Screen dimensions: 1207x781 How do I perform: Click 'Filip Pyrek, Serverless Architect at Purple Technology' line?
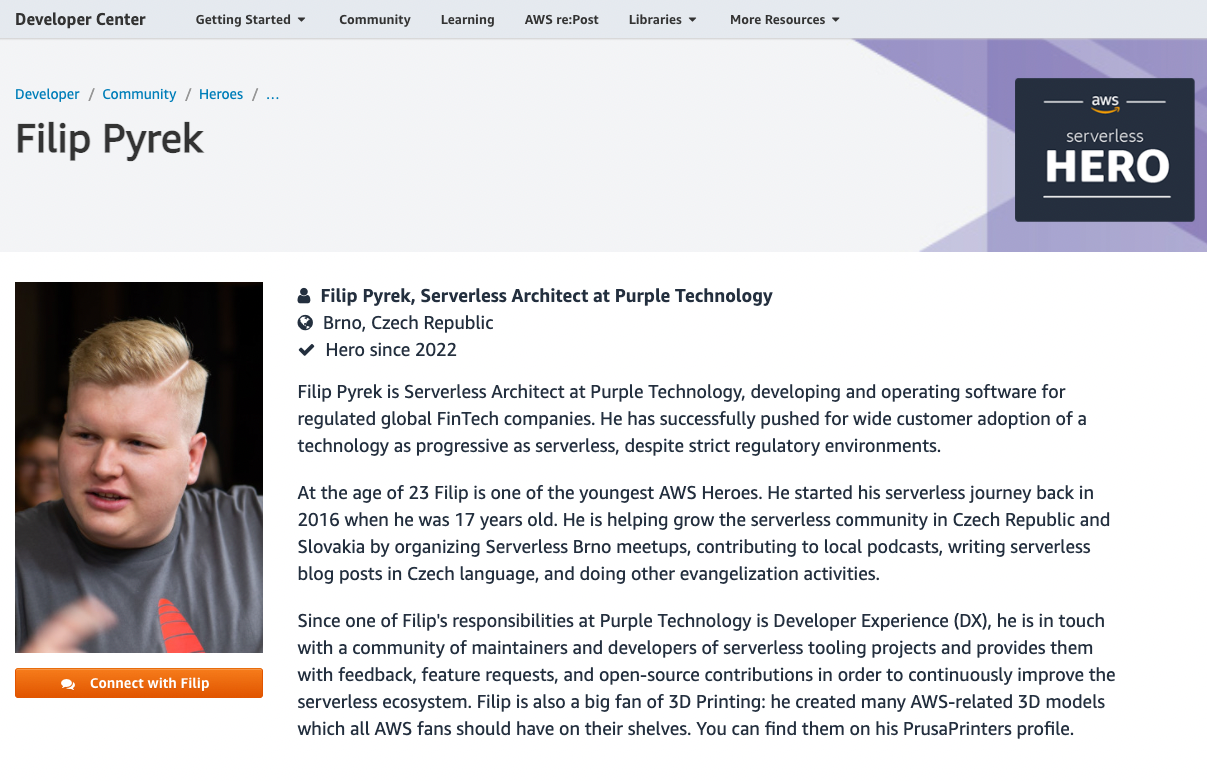tap(546, 296)
